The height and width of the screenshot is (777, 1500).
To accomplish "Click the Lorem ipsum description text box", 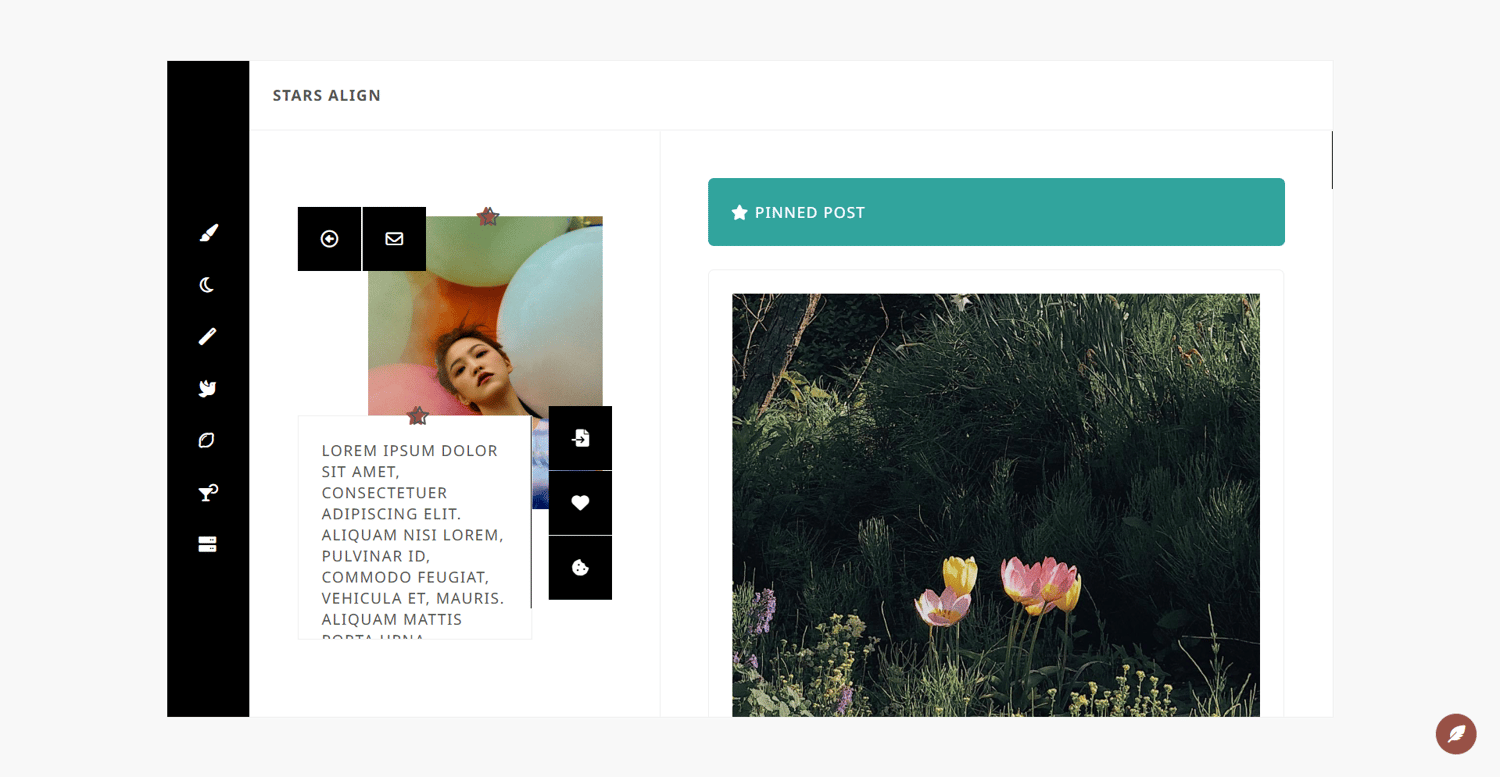I will click(x=415, y=528).
